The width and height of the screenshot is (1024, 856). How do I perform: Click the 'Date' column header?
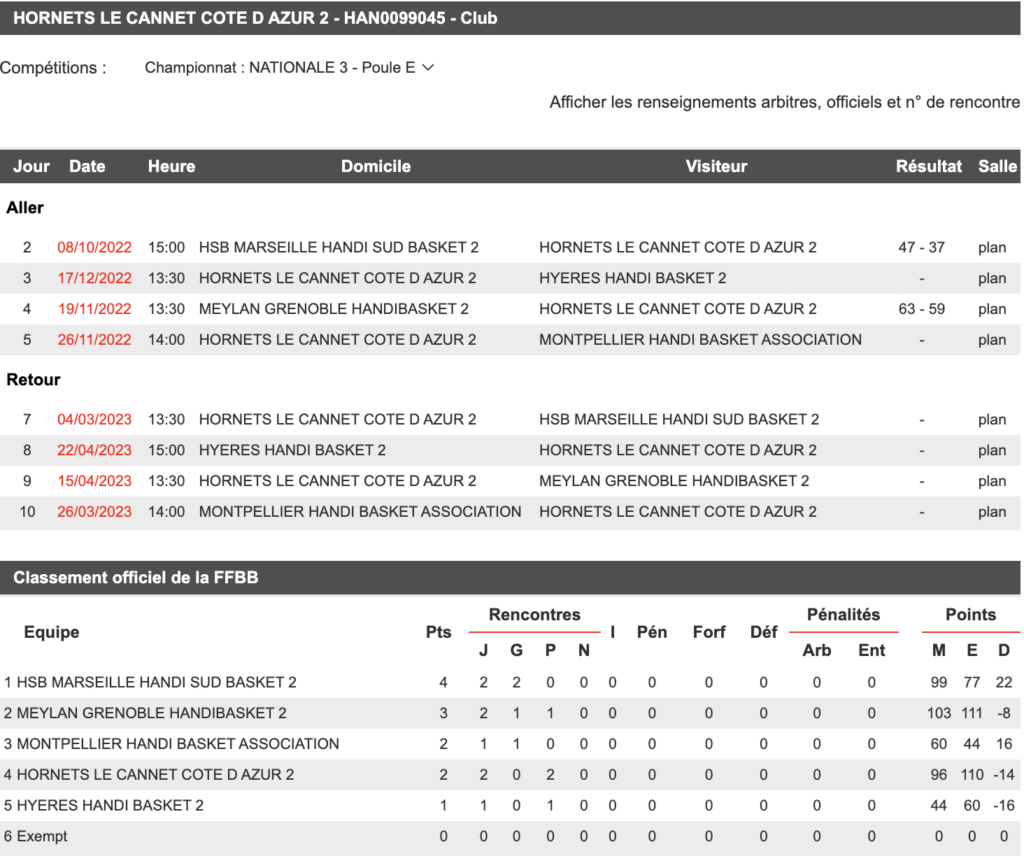click(88, 166)
